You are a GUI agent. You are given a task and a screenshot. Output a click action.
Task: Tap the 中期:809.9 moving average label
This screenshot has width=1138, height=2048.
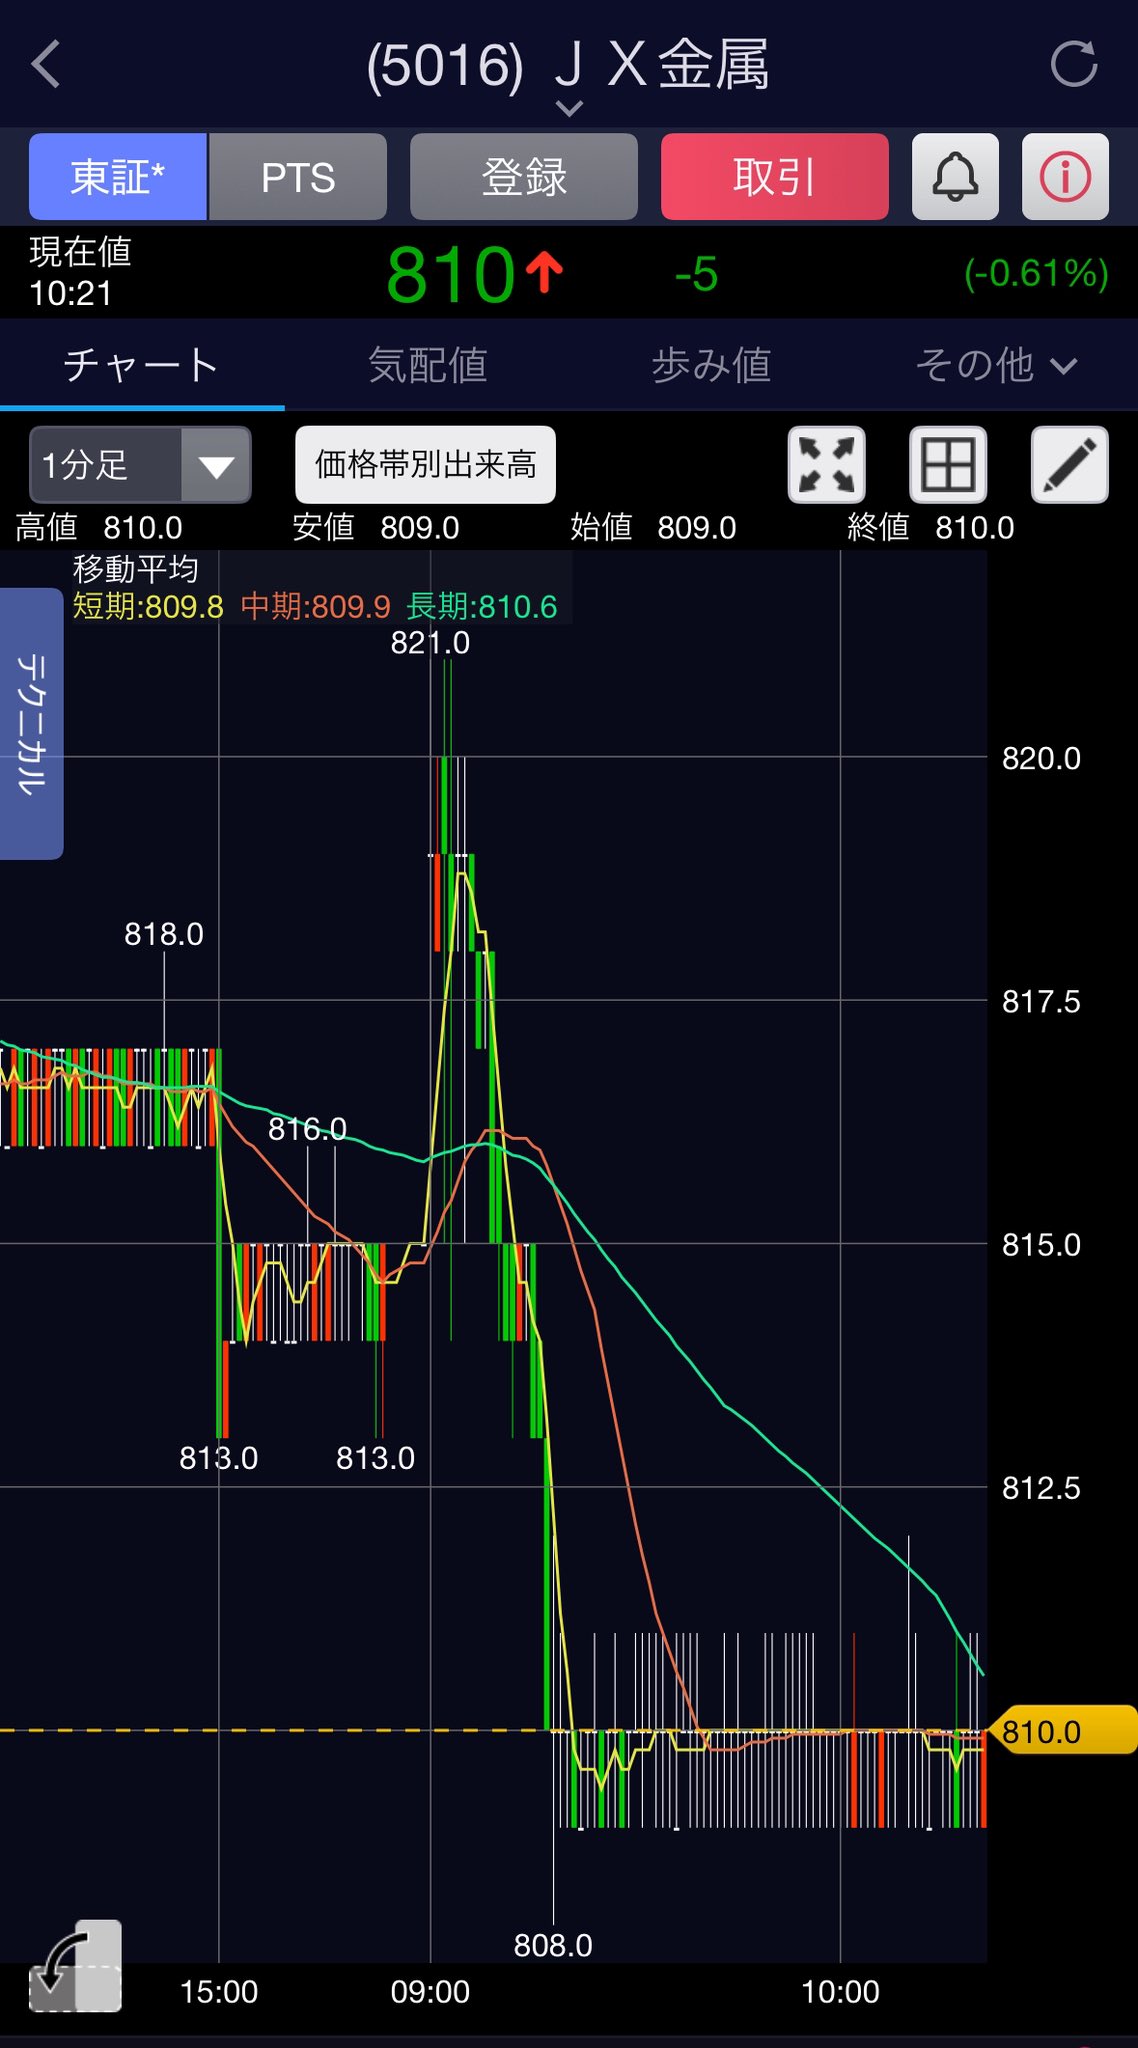pyautogui.click(x=316, y=607)
